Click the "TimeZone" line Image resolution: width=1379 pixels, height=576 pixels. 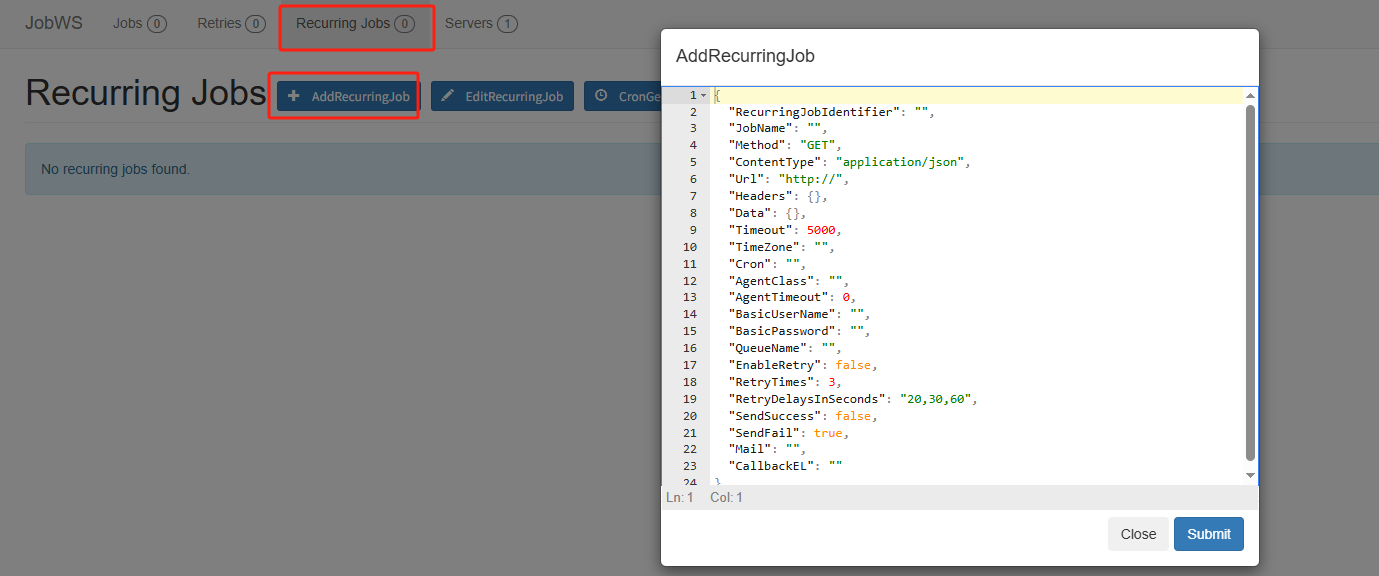click(x=782, y=247)
